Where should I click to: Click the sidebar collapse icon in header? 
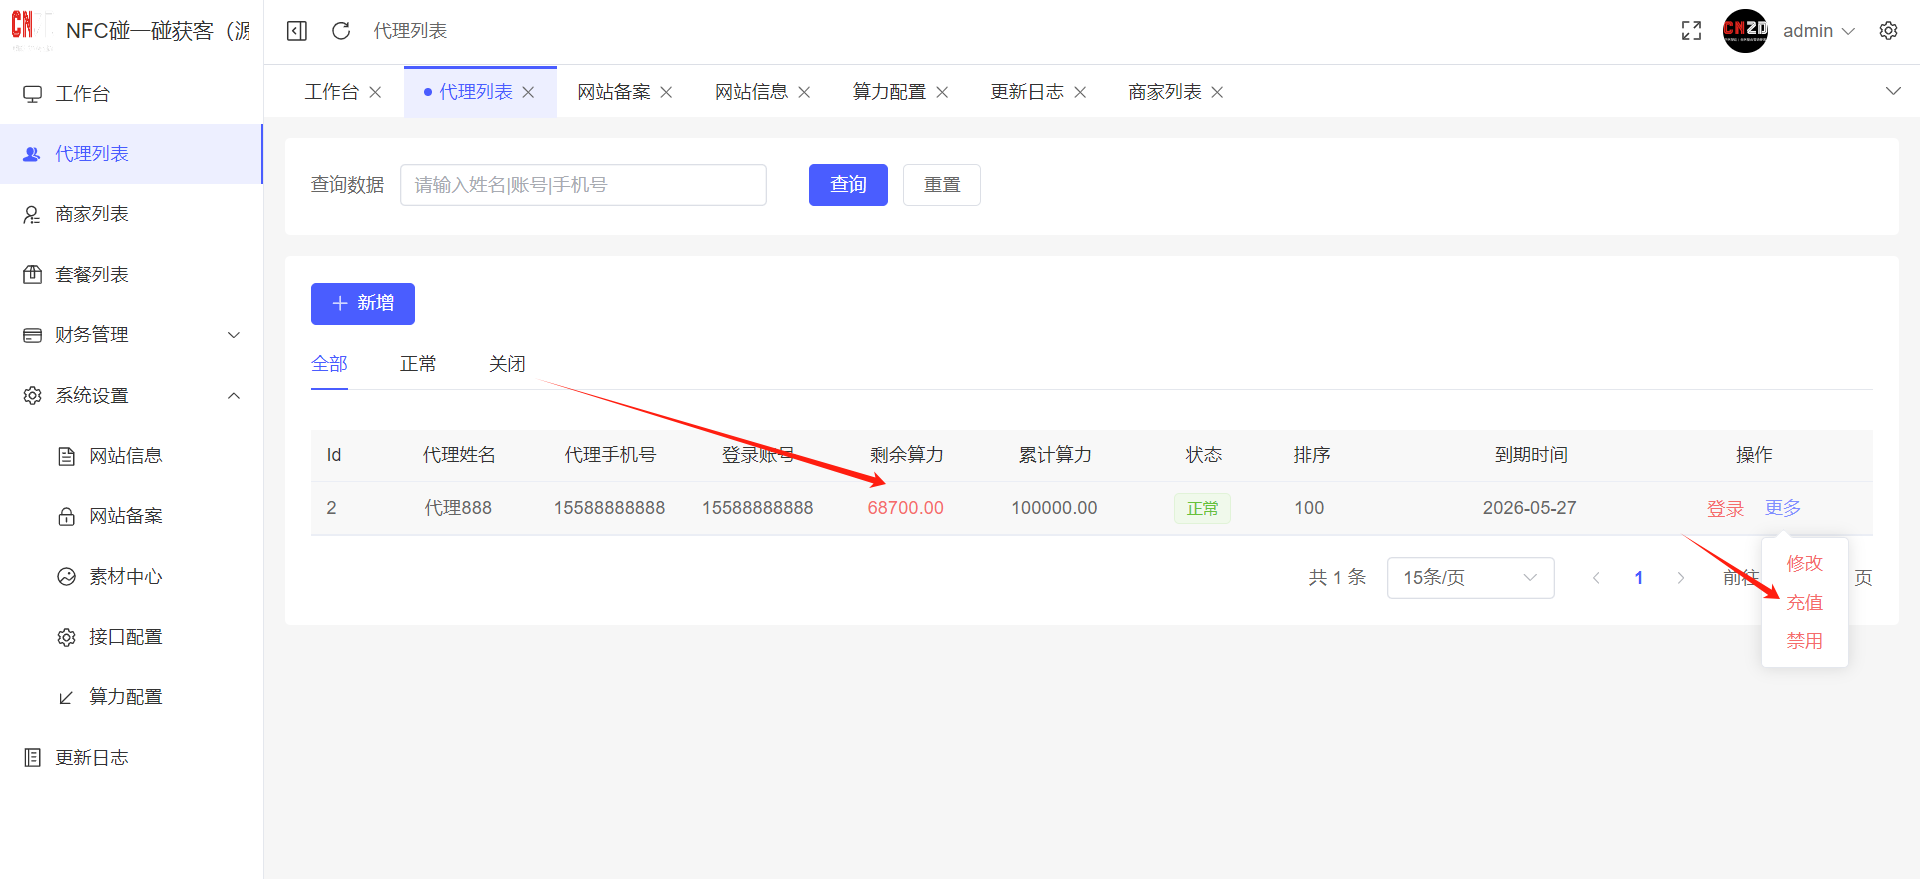click(296, 31)
